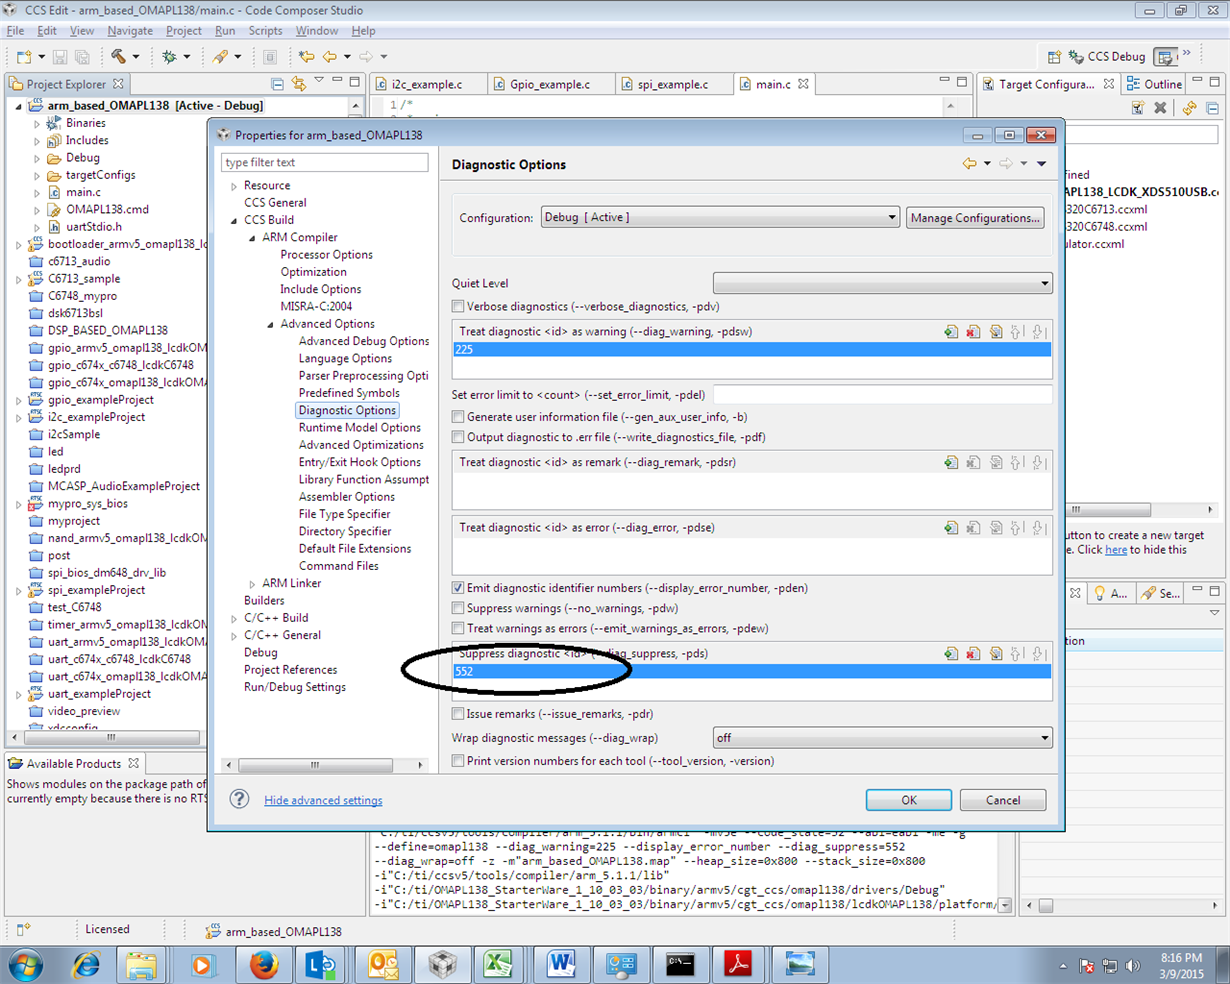
Task: Click the help question mark icon in the dialog
Action: [239, 799]
